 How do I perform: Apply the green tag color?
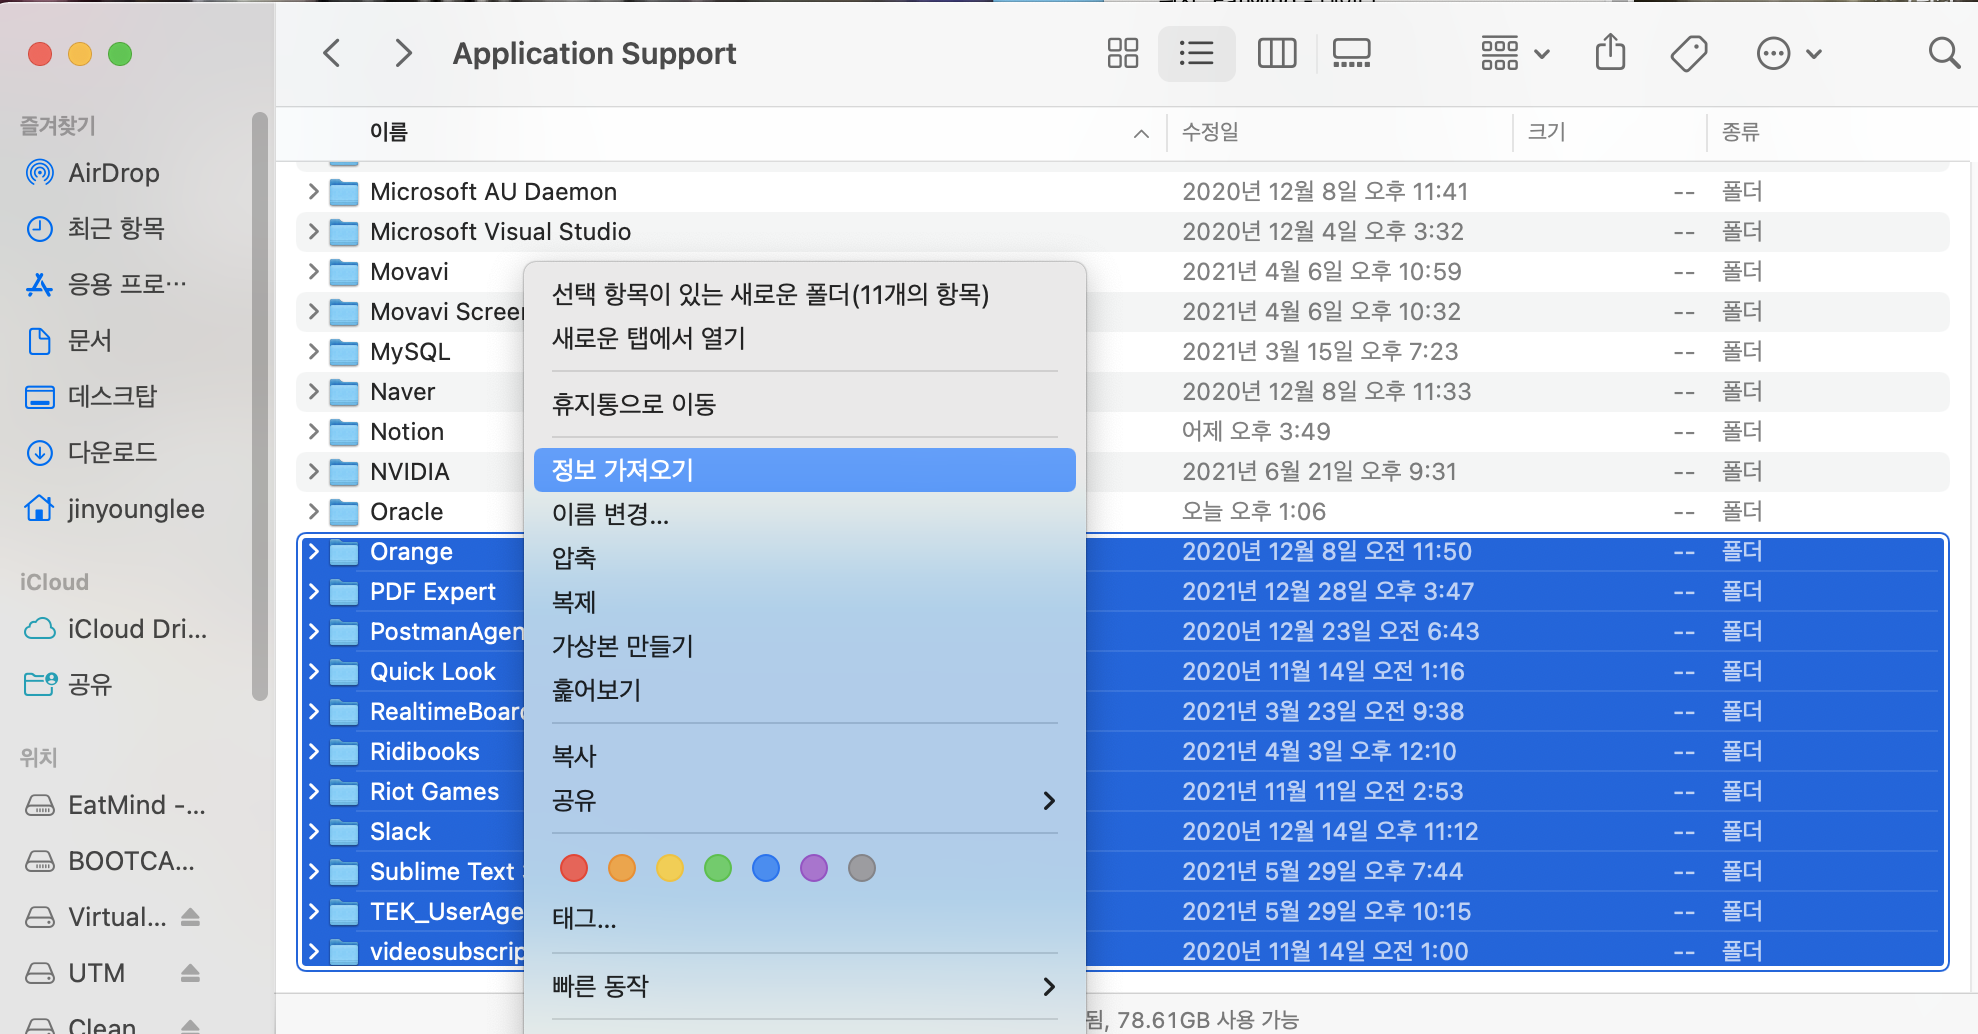(x=718, y=868)
